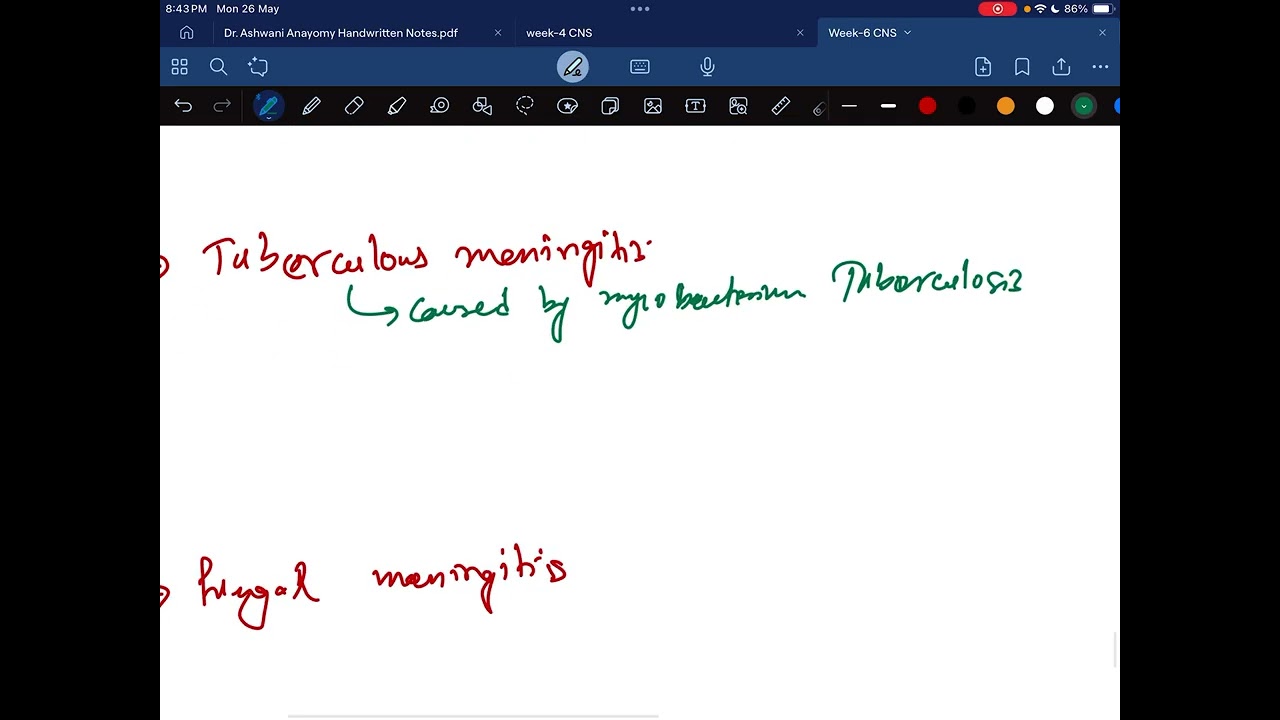The width and height of the screenshot is (1280, 720).
Task: Select the shapes tool
Action: pyautogui.click(x=482, y=106)
